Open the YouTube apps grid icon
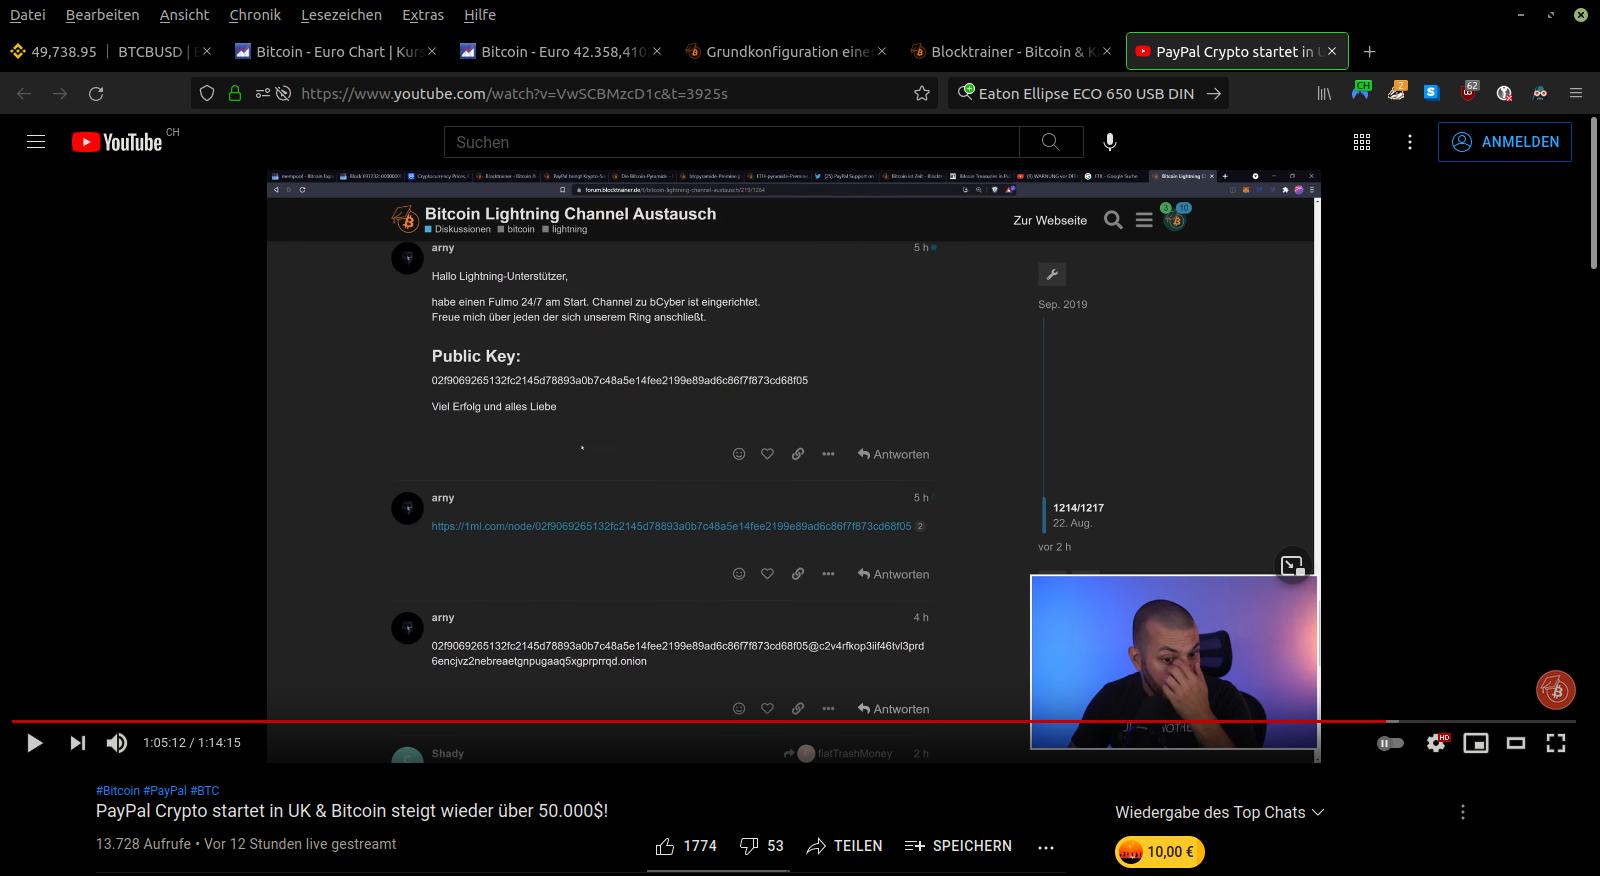 pyautogui.click(x=1362, y=142)
